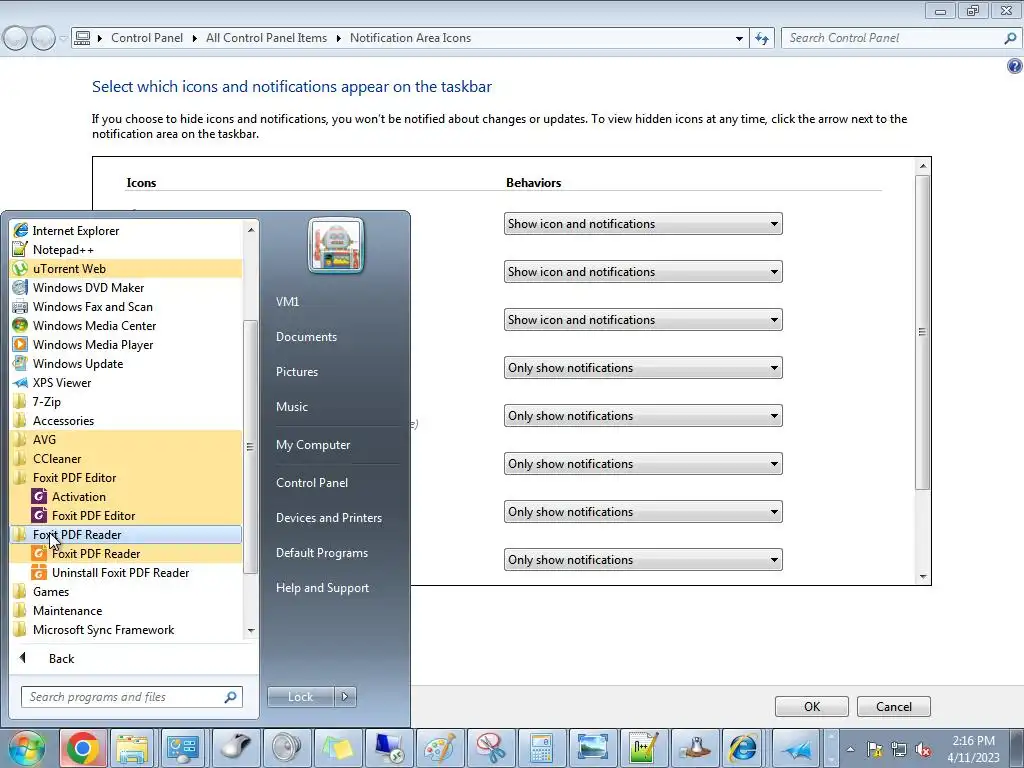Image resolution: width=1024 pixels, height=768 pixels.
Task: Open Control Panel help question-mark icon
Action: point(1014,65)
